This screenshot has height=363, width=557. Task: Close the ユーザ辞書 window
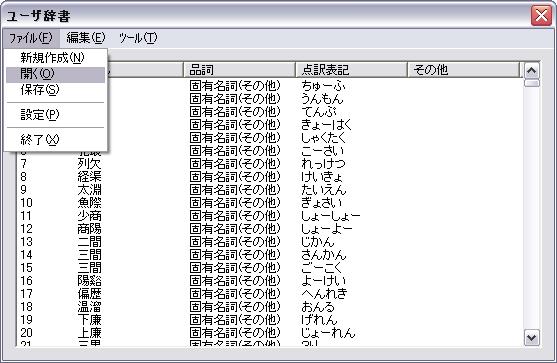tap(541, 16)
